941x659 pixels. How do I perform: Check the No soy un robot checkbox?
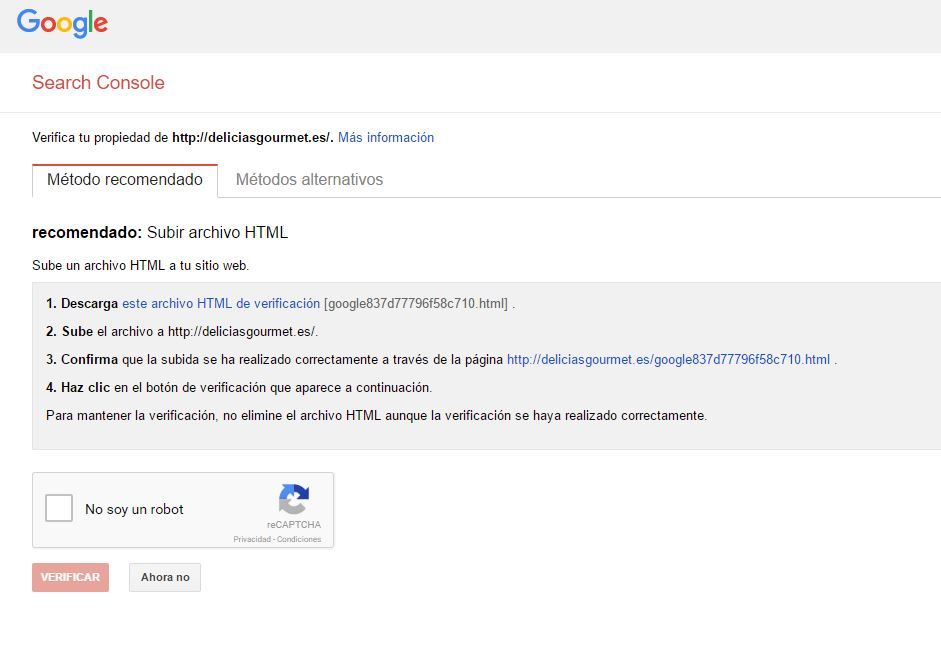(x=59, y=508)
